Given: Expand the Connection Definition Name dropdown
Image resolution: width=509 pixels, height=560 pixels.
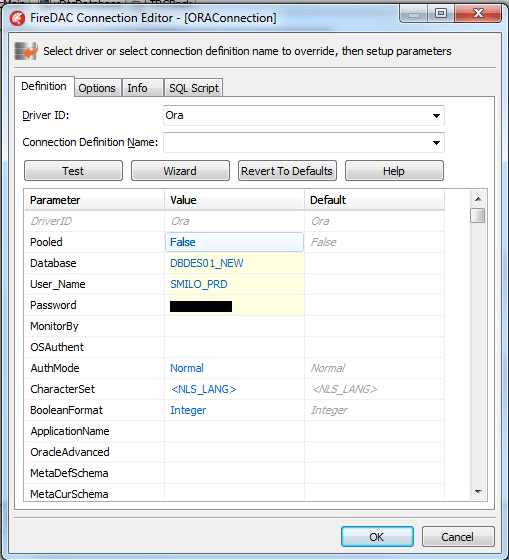Looking at the screenshot, I should (x=436, y=142).
